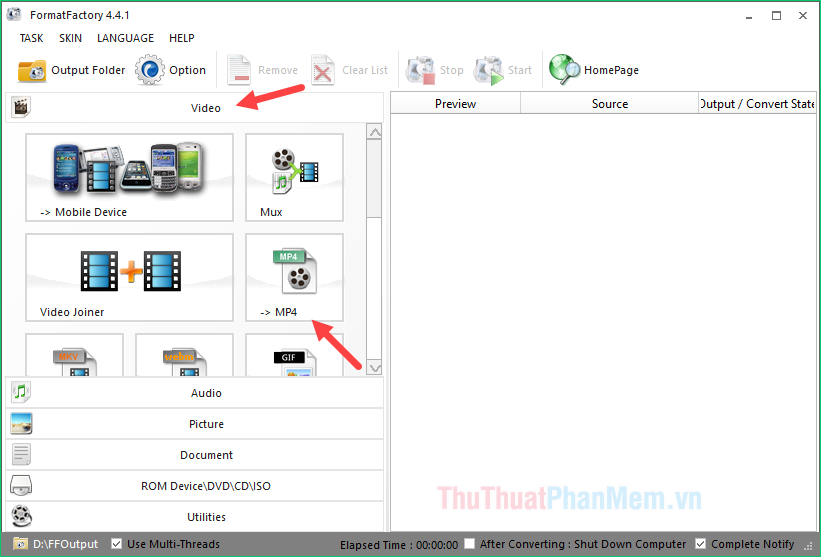The width and height of the screenshot is (821, 557).
Task: Select the -> MP4 conversion tile
Action: click(294, 277)
